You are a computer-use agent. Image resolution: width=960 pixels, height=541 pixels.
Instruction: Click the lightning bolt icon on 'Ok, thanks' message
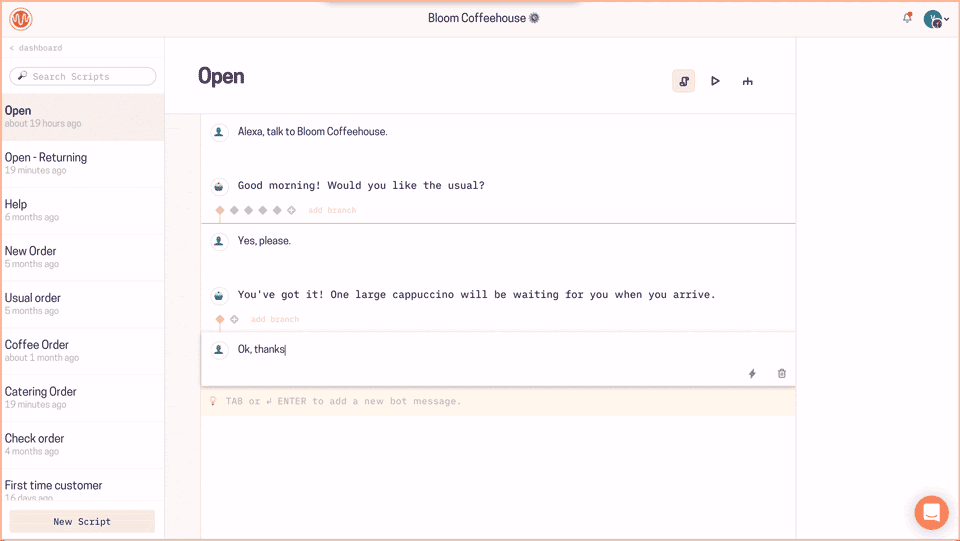[x=752, y=373]
